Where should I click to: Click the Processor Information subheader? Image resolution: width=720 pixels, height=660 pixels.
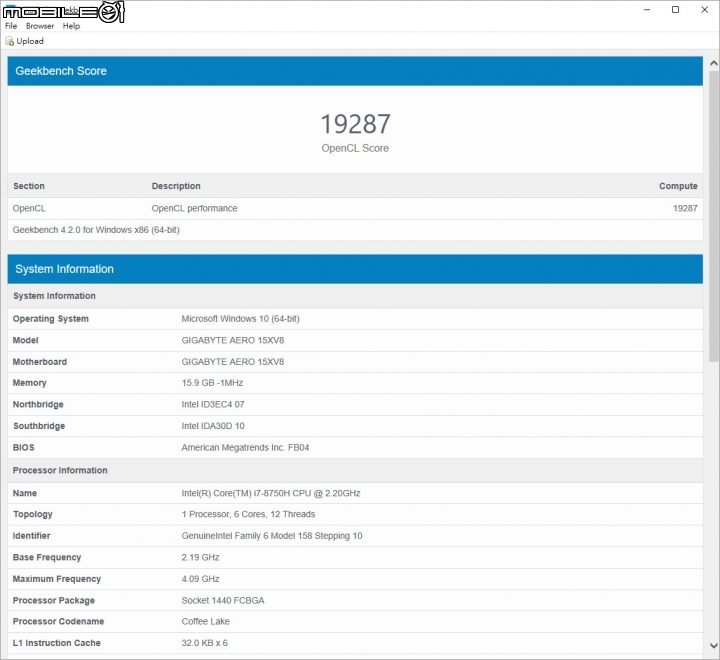[x=60, y=470]
